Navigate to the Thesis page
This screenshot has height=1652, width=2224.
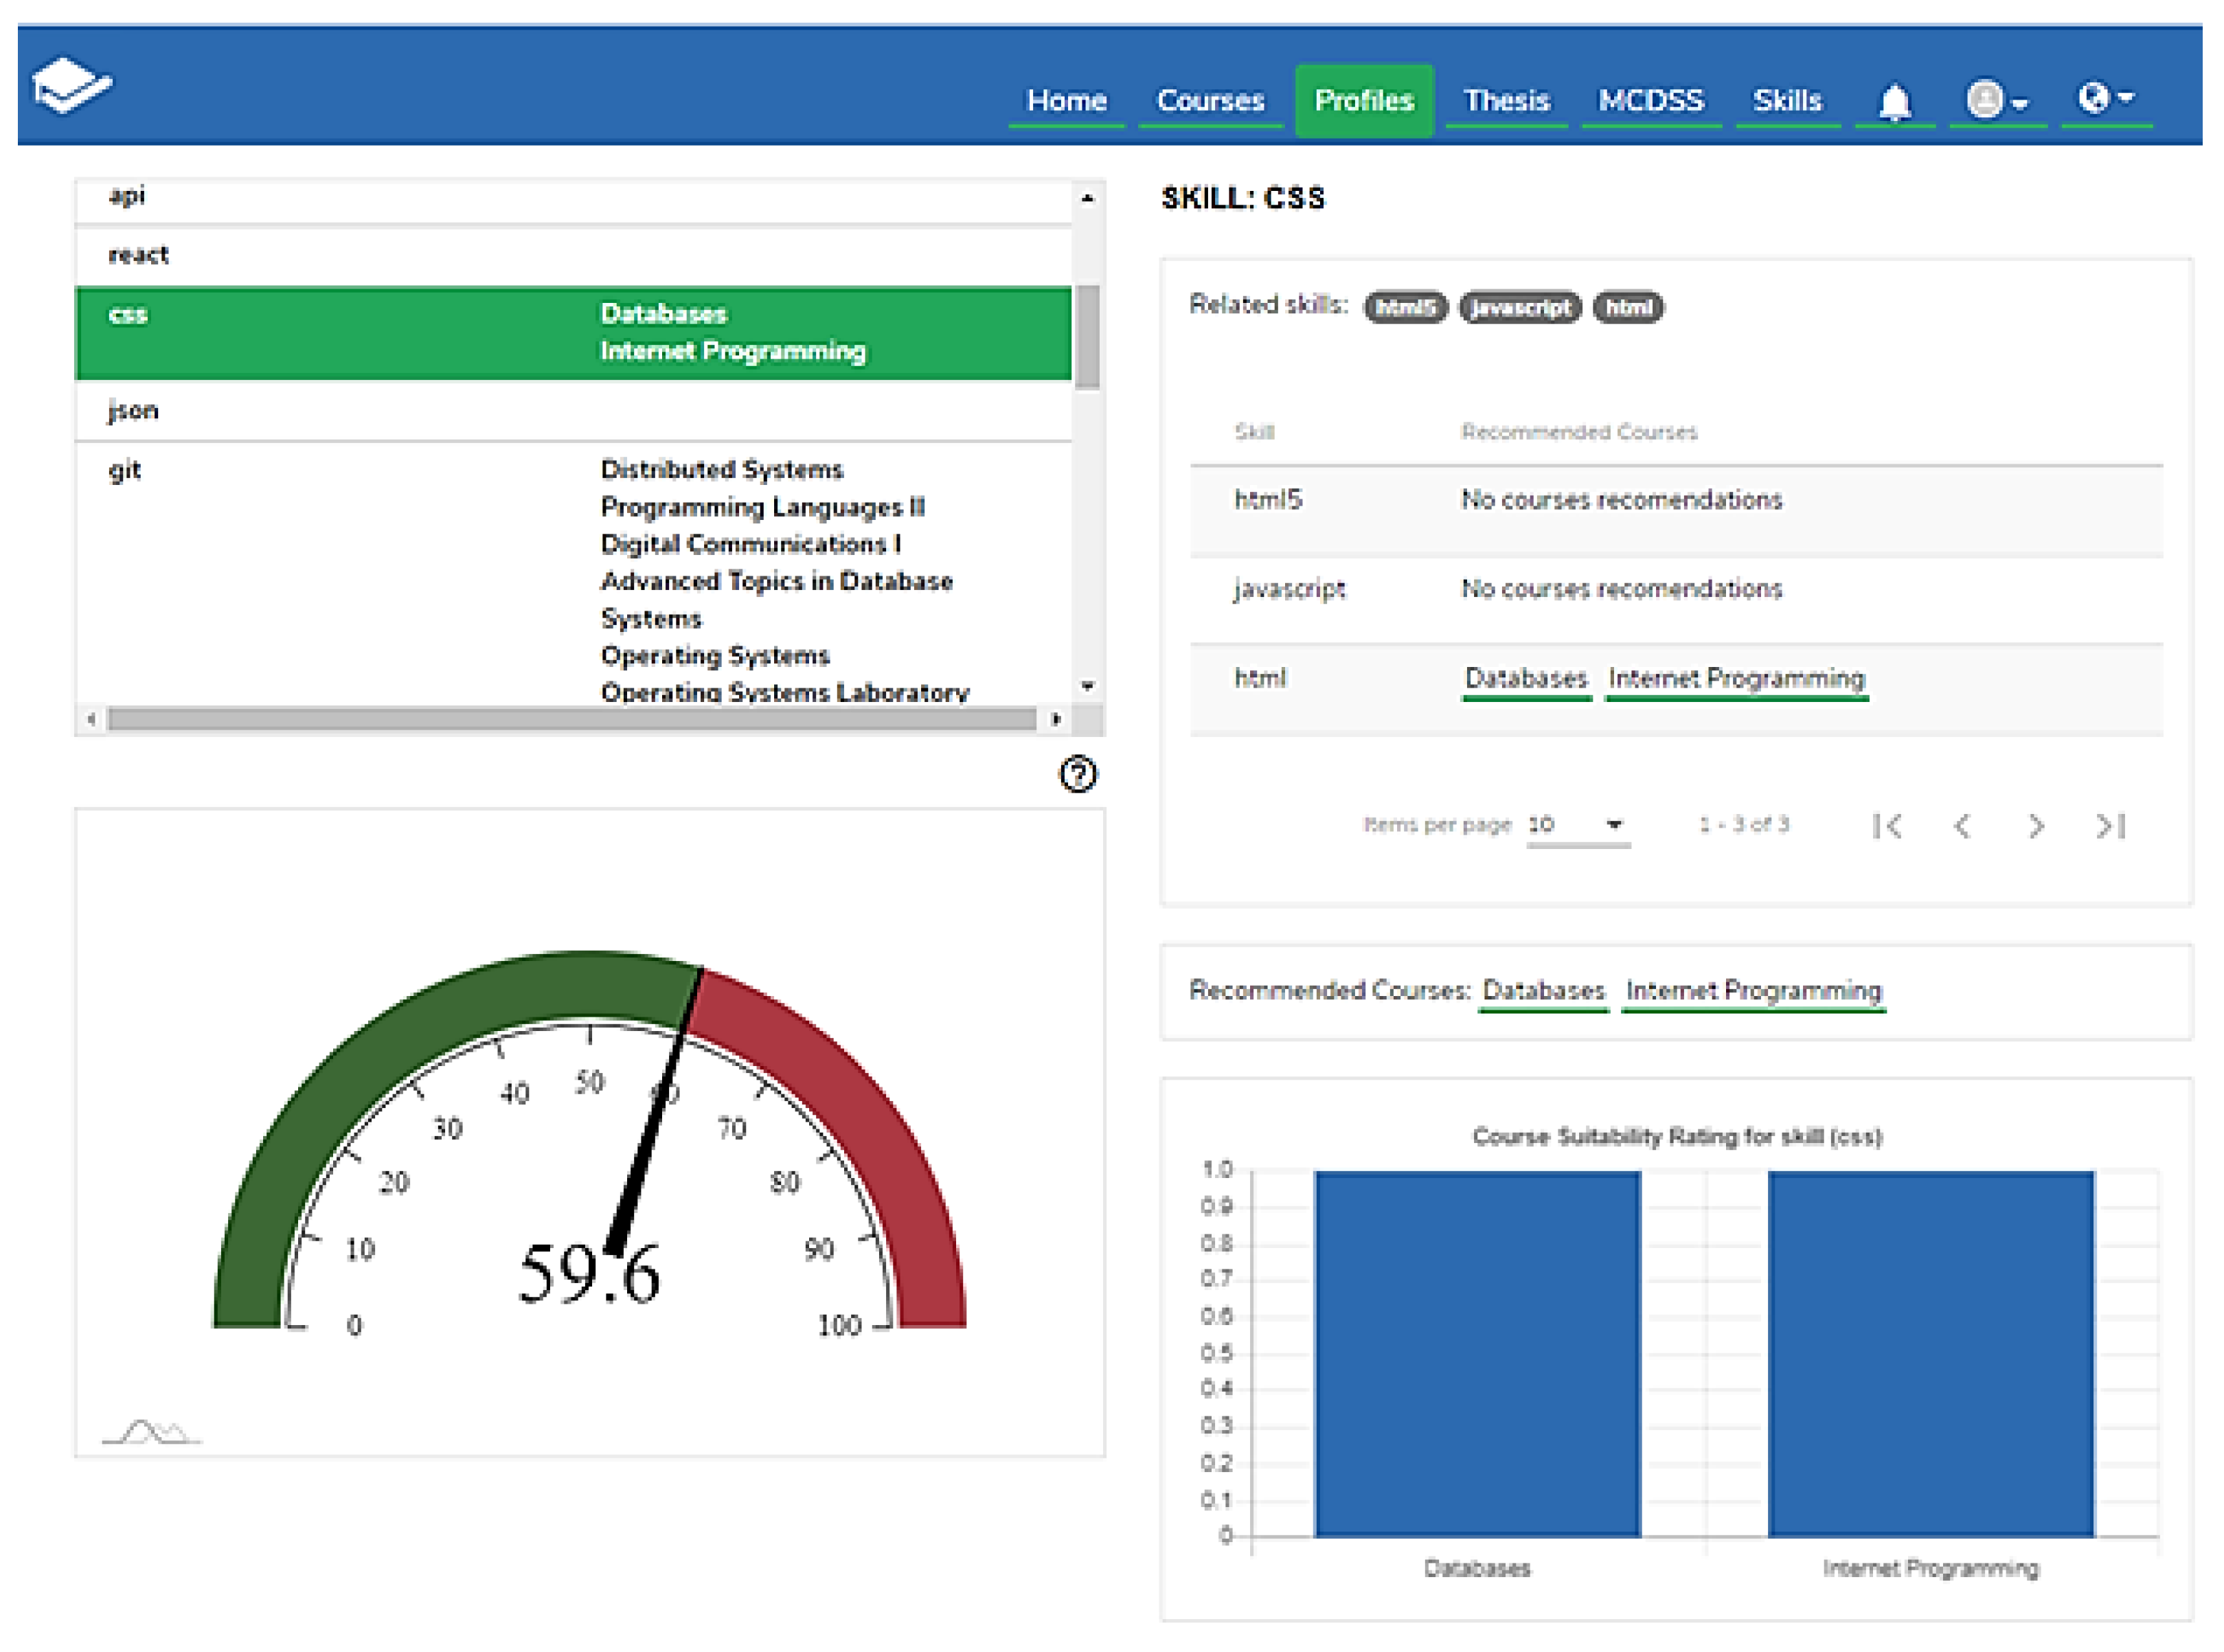click(1506, 101)
